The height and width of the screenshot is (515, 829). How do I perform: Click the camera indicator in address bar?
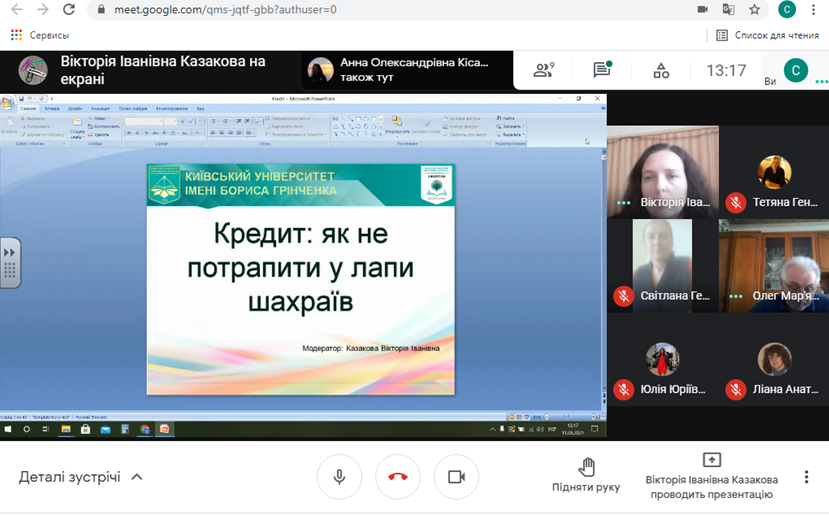coord(702,10)
